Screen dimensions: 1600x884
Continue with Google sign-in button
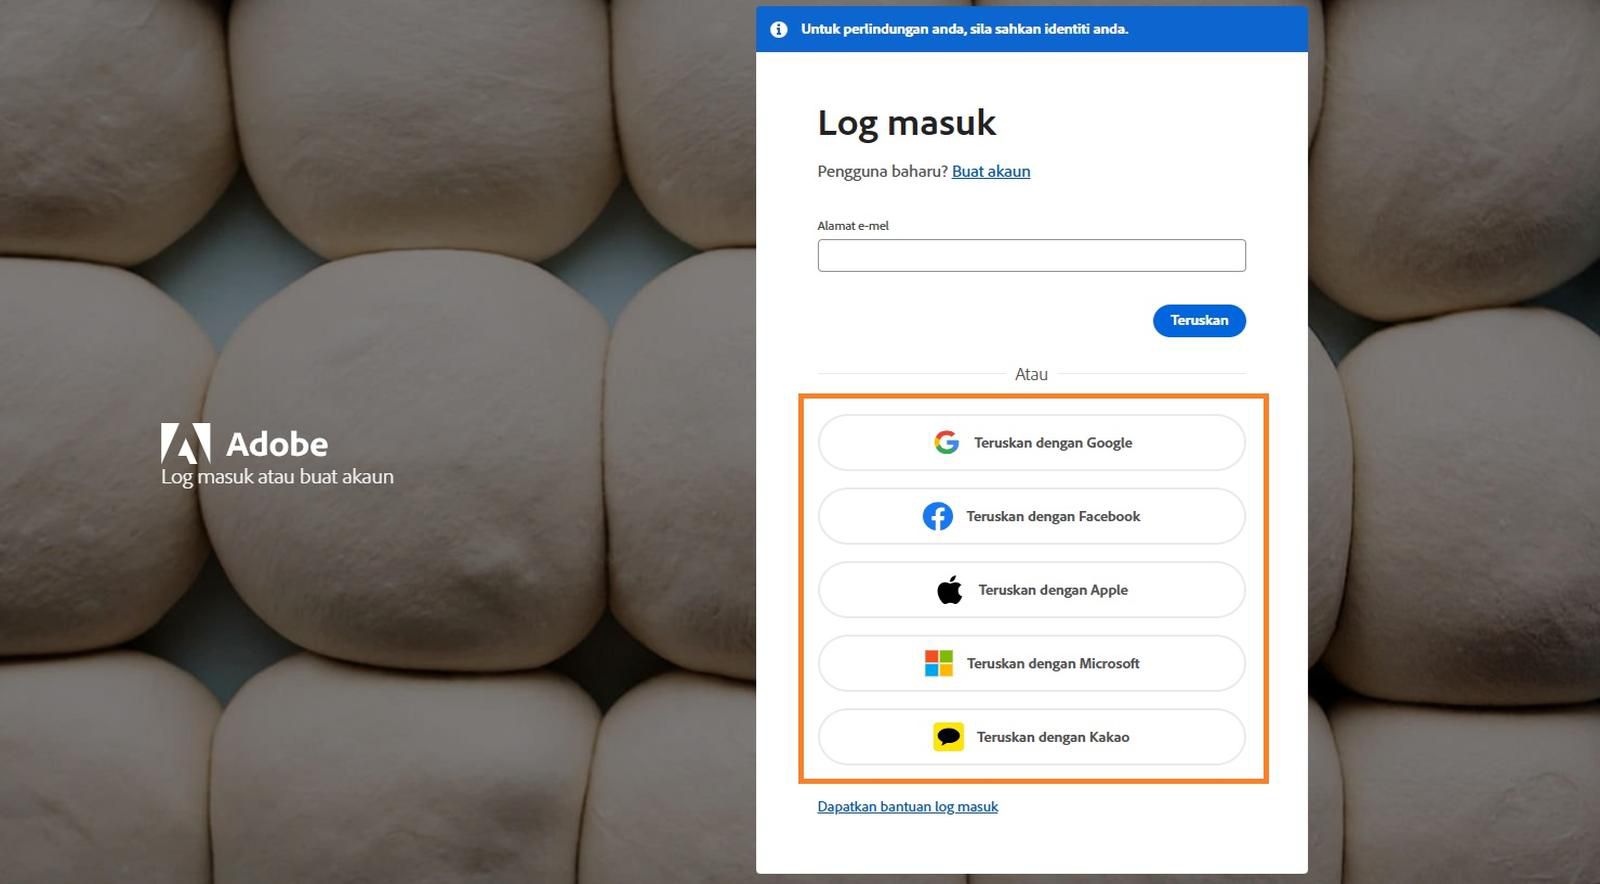click(x=1031, y=442)
